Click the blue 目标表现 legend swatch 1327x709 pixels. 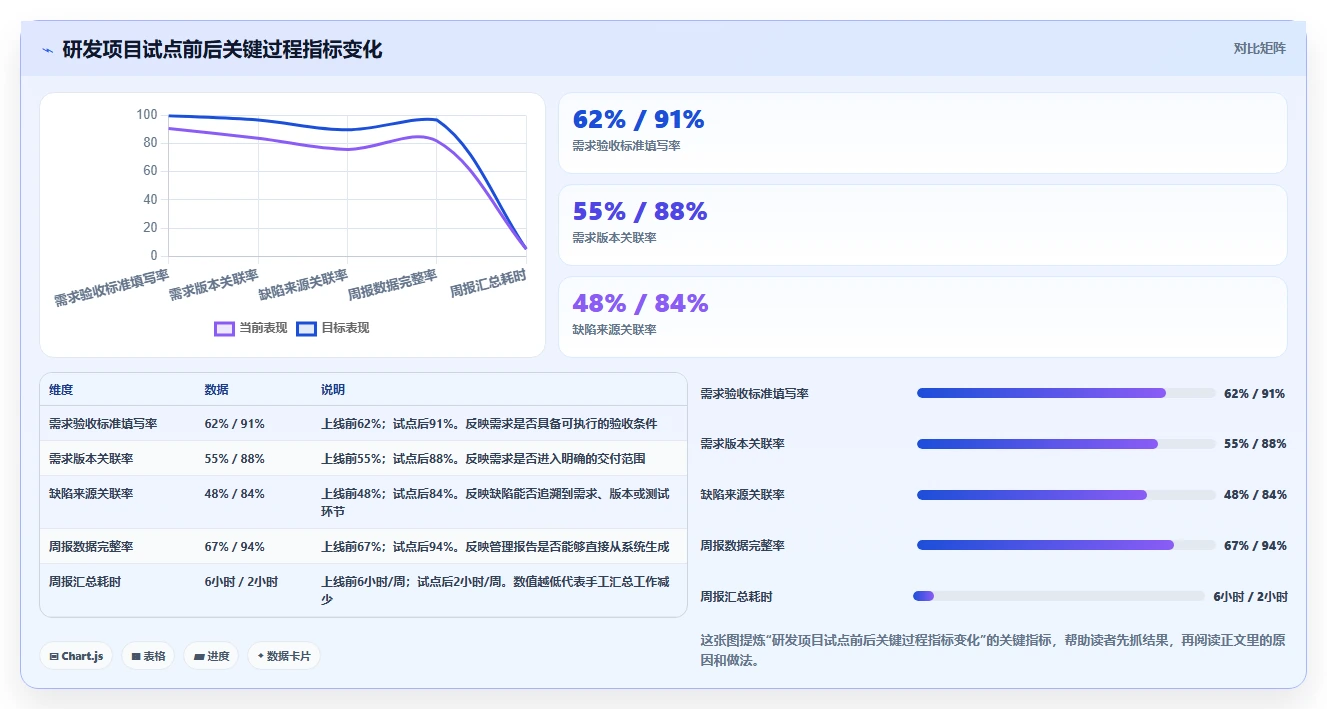307,328
